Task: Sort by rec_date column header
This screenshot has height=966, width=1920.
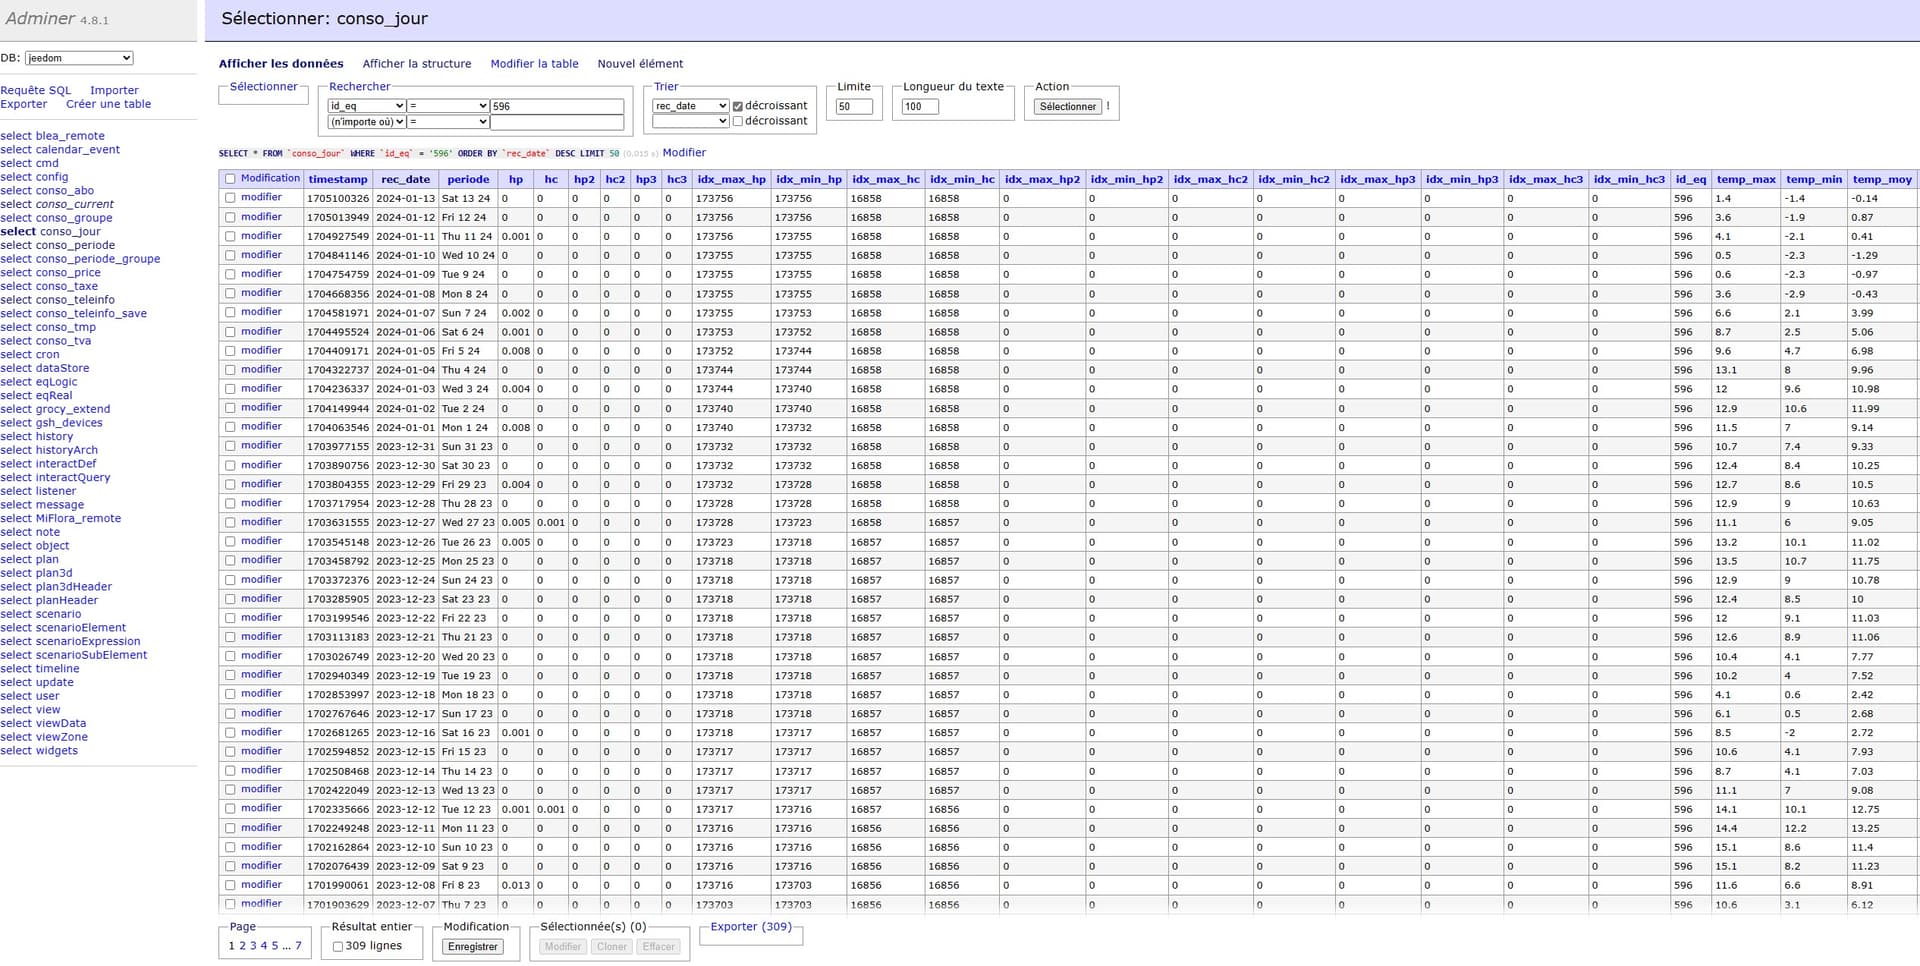Action: (x=405, y=180)
